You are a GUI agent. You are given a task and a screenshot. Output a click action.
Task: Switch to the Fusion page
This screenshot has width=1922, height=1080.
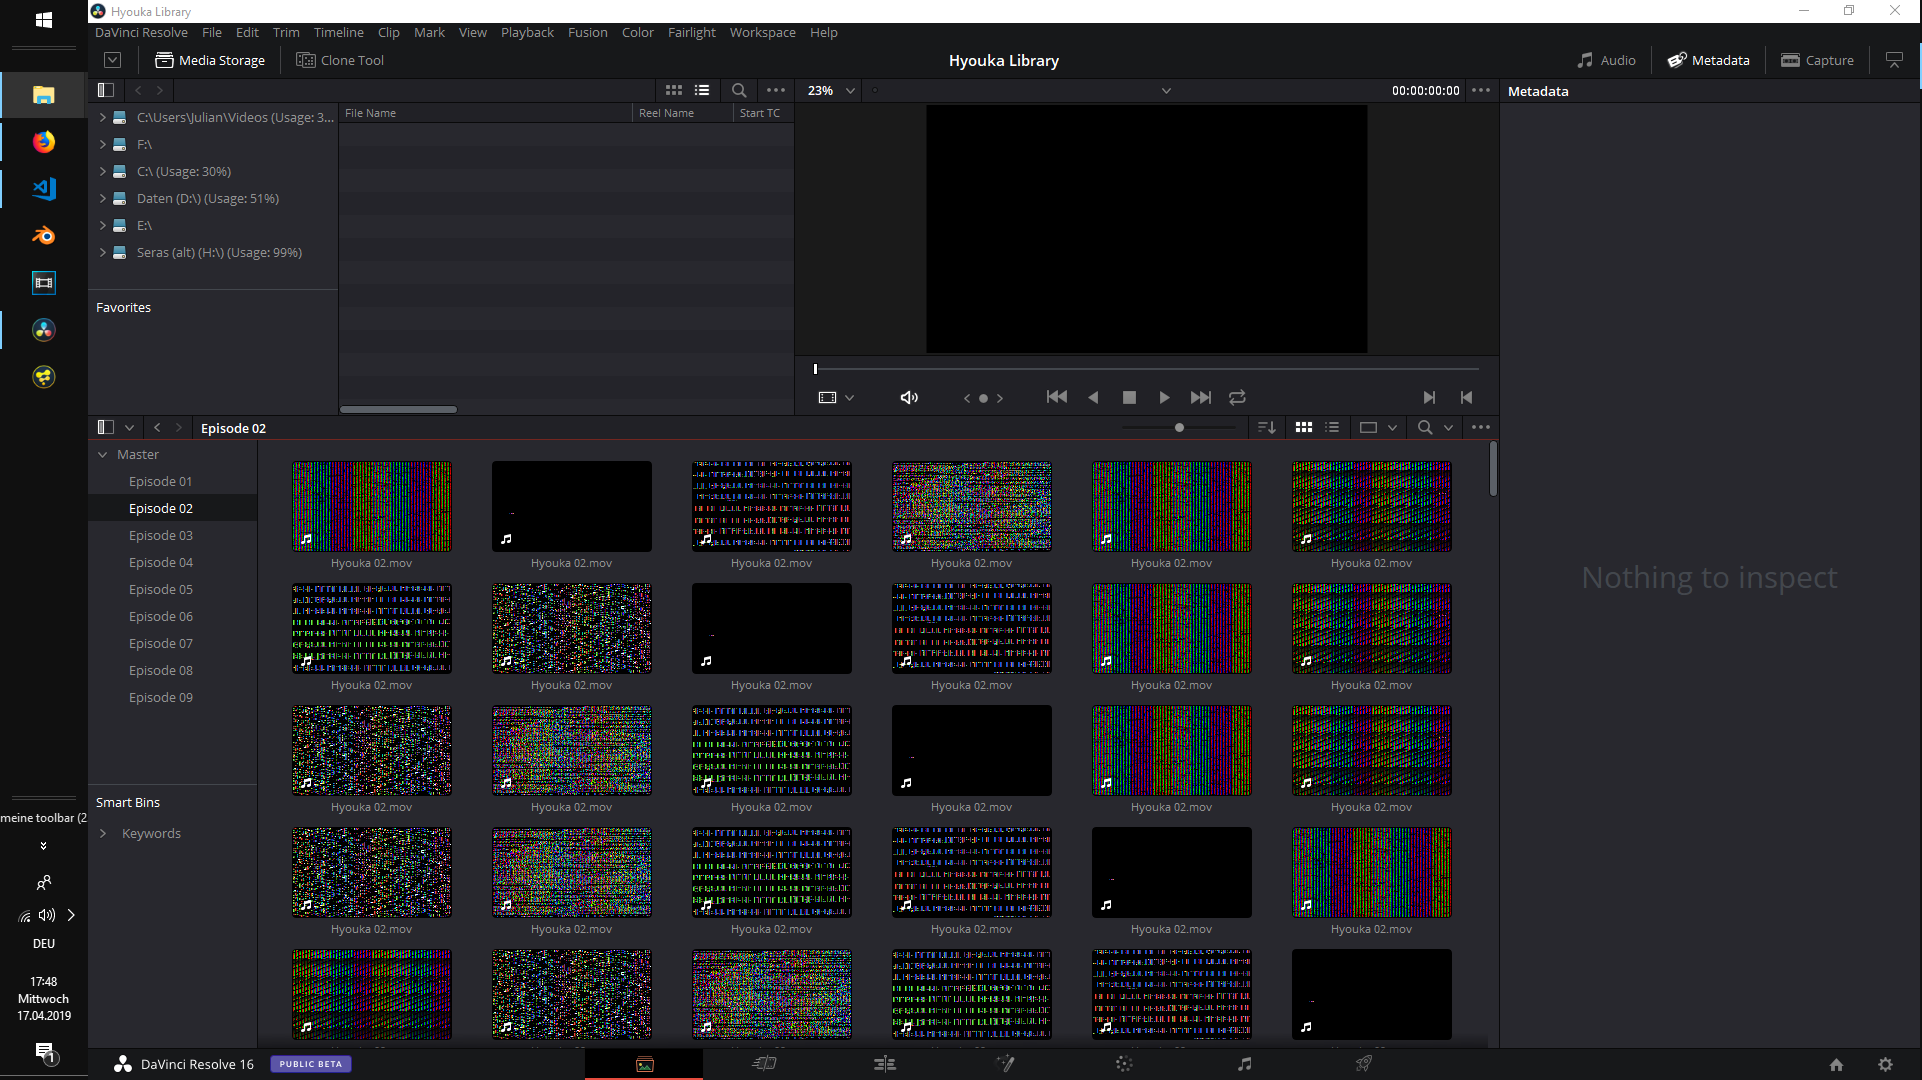point(1005,1064)
